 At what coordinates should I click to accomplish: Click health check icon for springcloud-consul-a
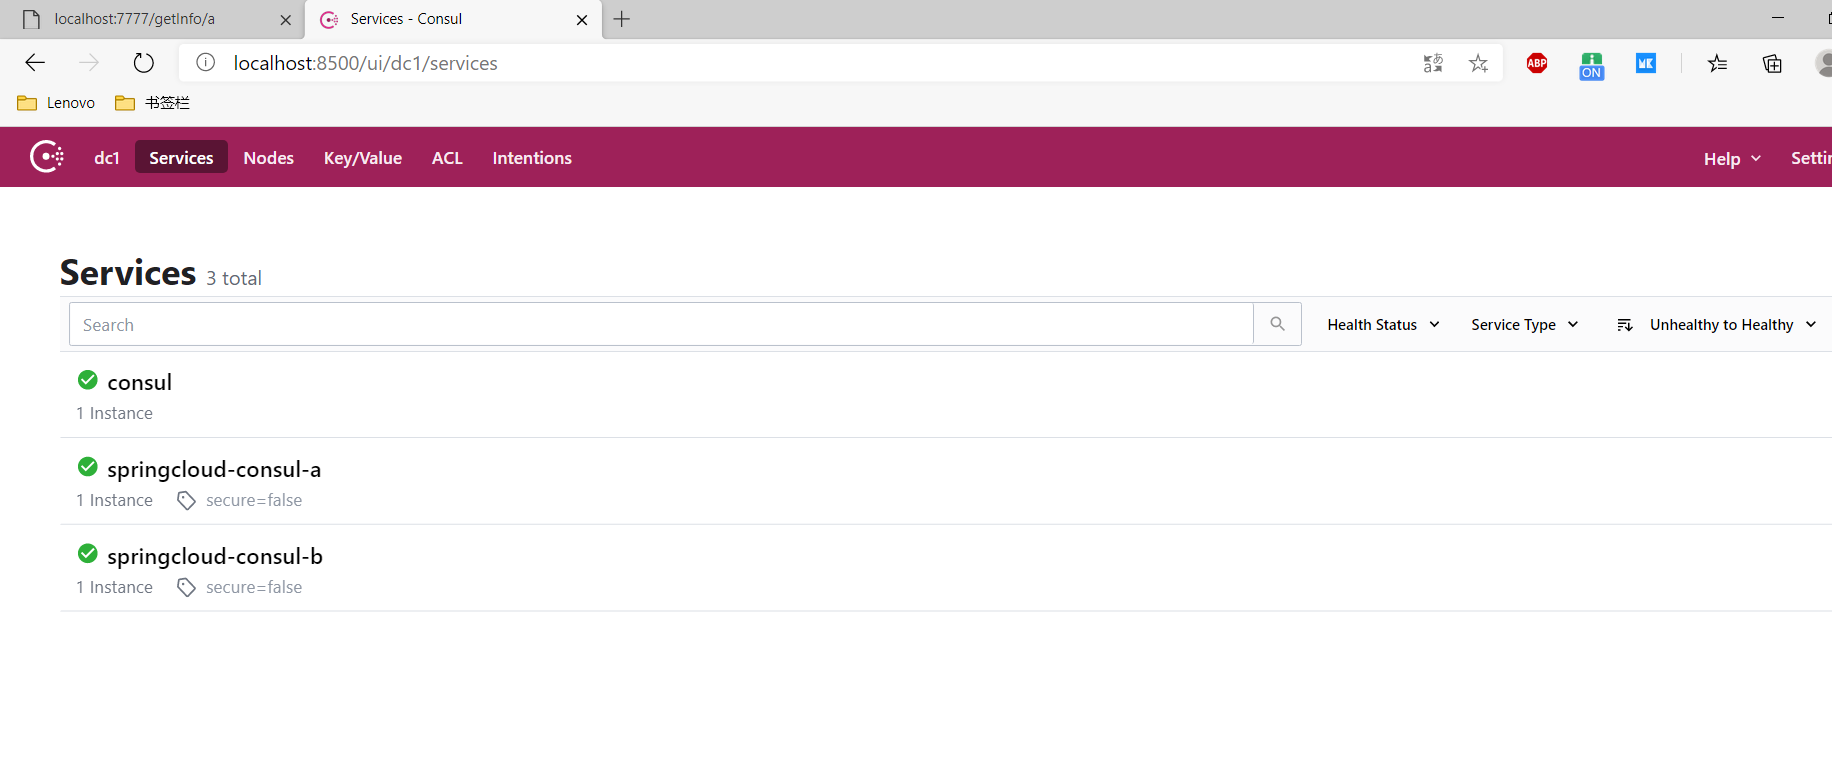pos(88,467)
